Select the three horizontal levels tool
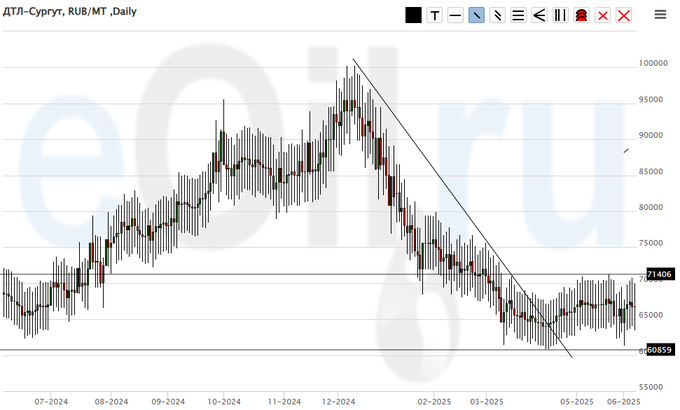The height and width of the screenshot is (410, 680). [x=518, y=15]
